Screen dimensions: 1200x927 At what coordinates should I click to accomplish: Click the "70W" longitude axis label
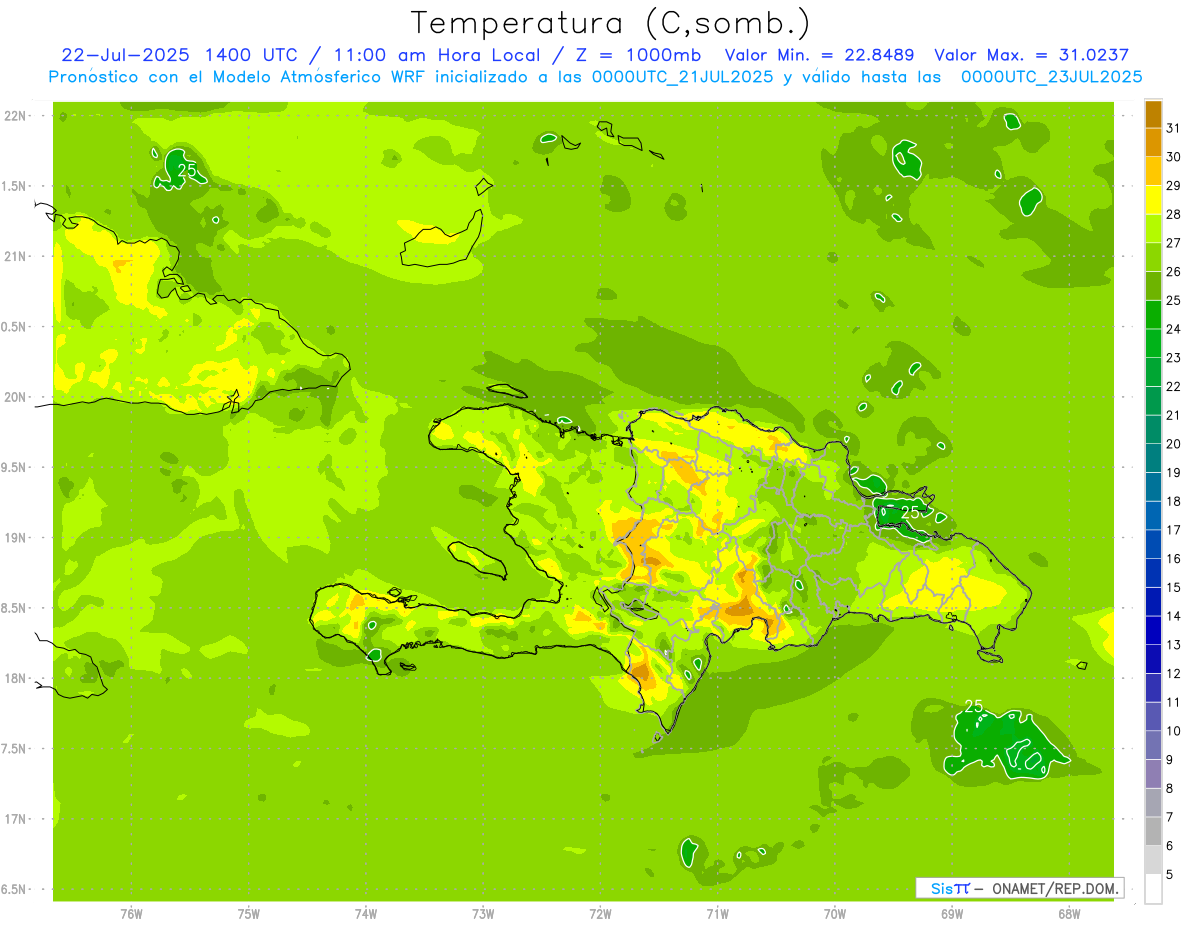click(x=835, y=913)
